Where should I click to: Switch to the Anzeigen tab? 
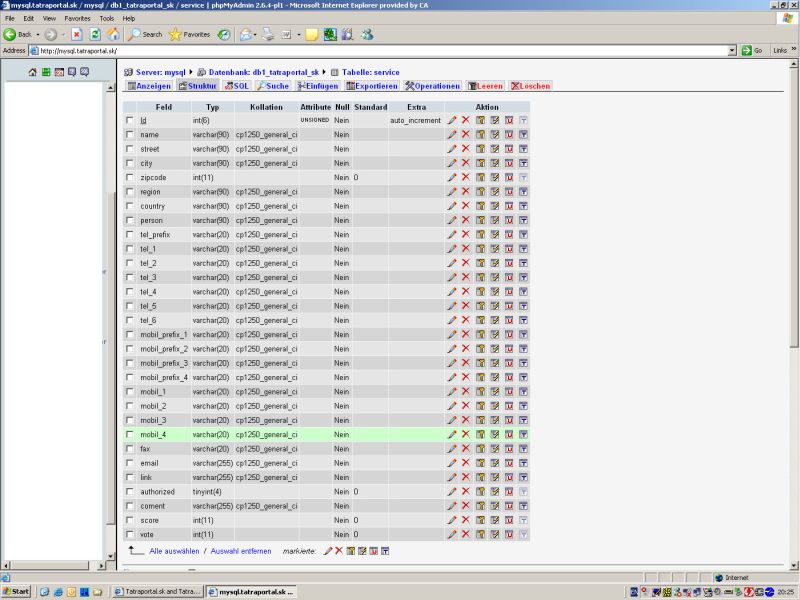(x=149, y=86)
